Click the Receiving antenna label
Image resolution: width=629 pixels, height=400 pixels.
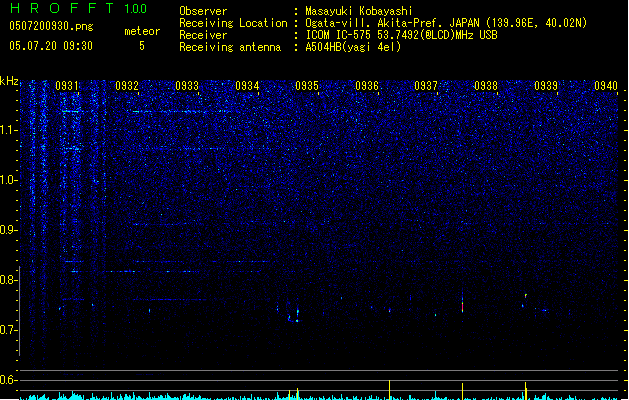[x=230, y=47]
